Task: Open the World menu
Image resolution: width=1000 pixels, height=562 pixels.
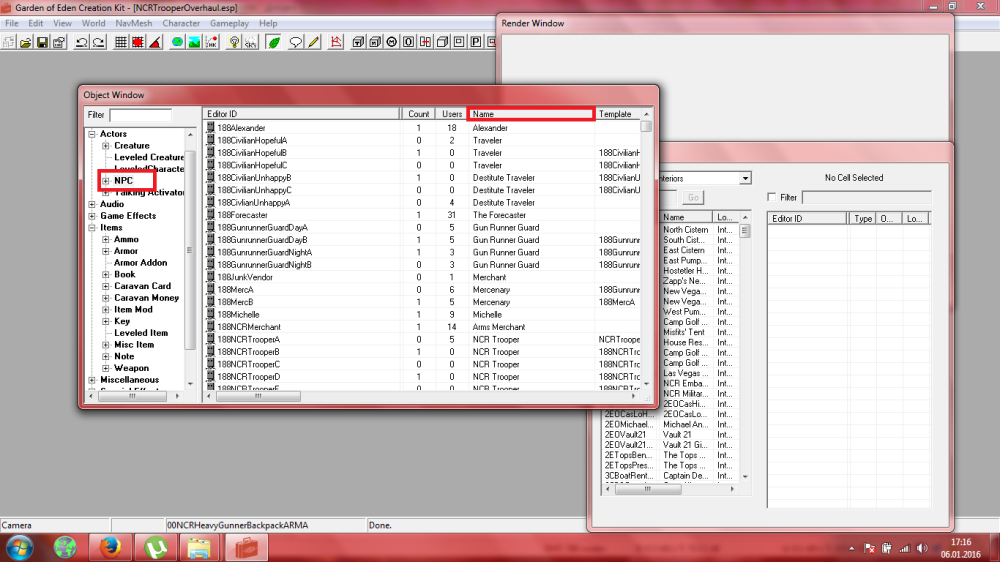Action: (93, 24)
